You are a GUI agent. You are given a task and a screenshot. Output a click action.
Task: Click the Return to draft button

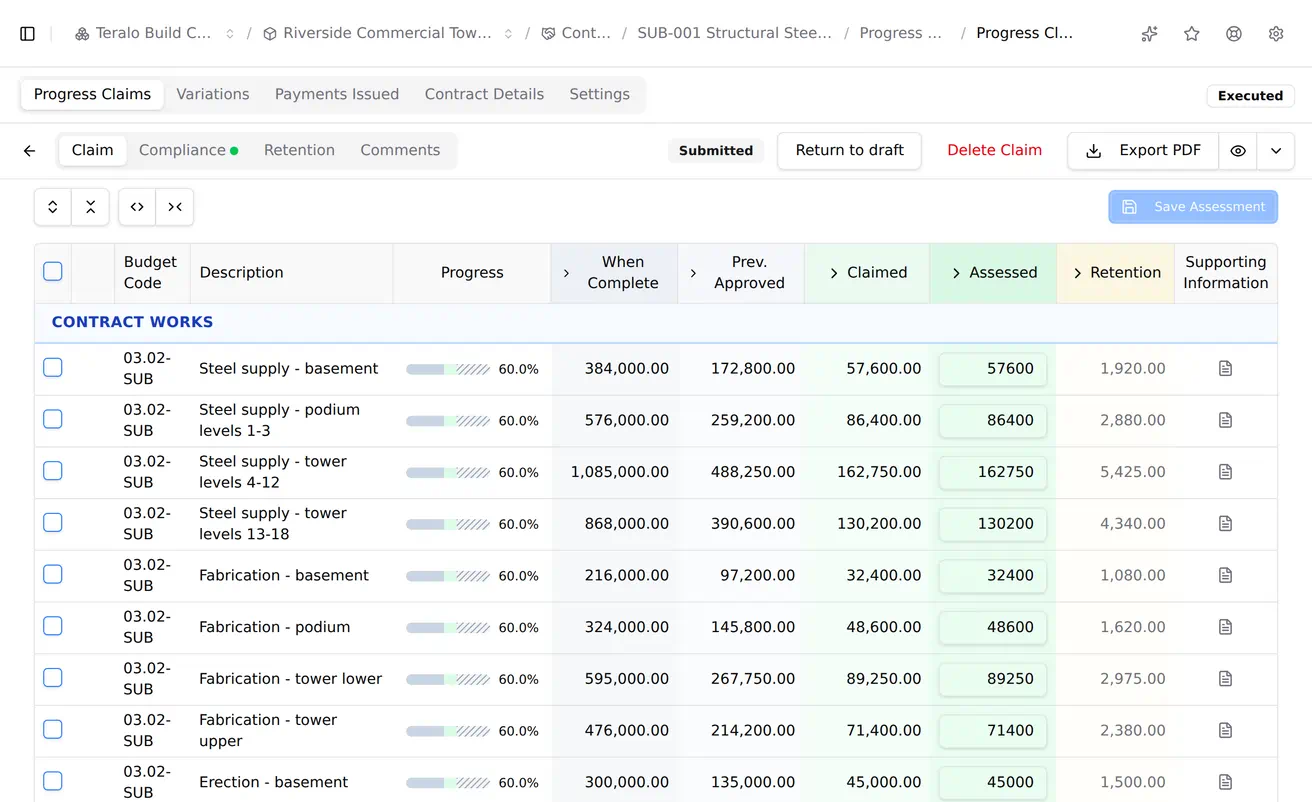click(x=849, y=151)
